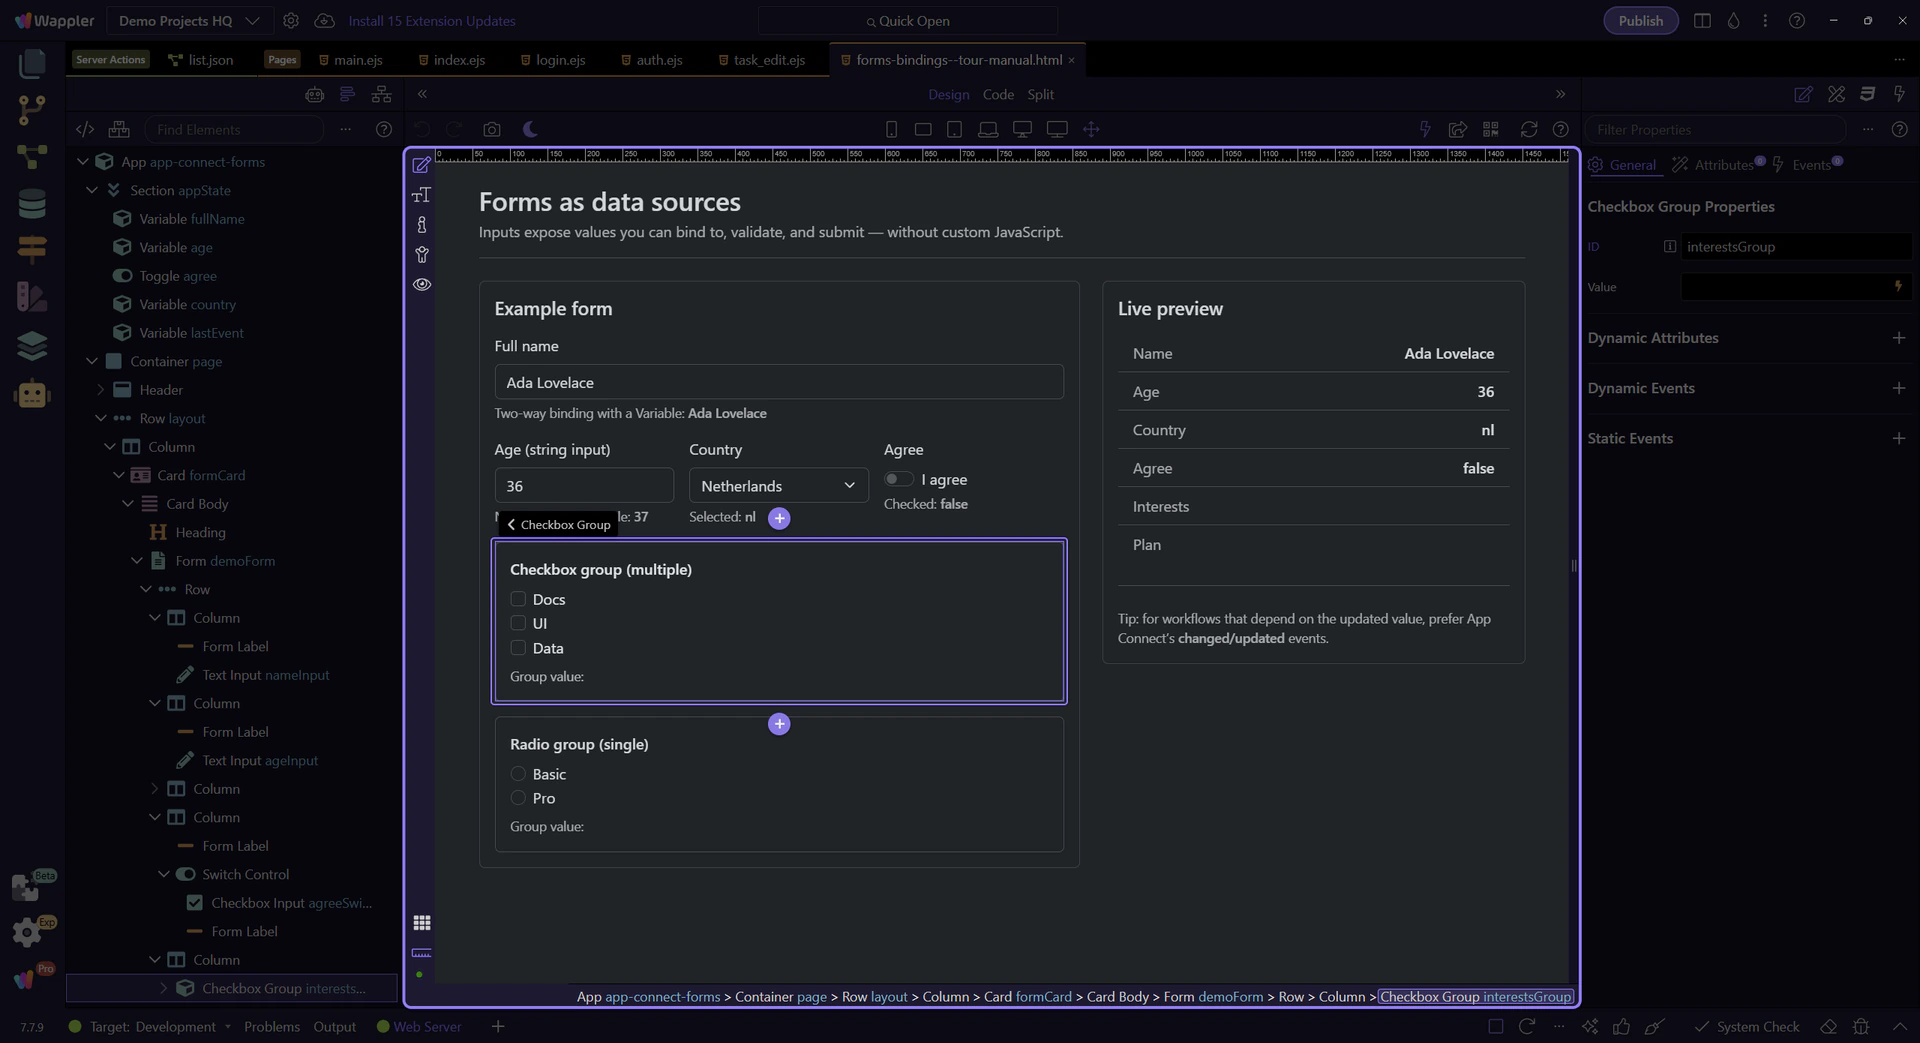Check the Docs checkbox
The height and width of the screenshot is (1043, 1920).
click(x=518, y=599)
